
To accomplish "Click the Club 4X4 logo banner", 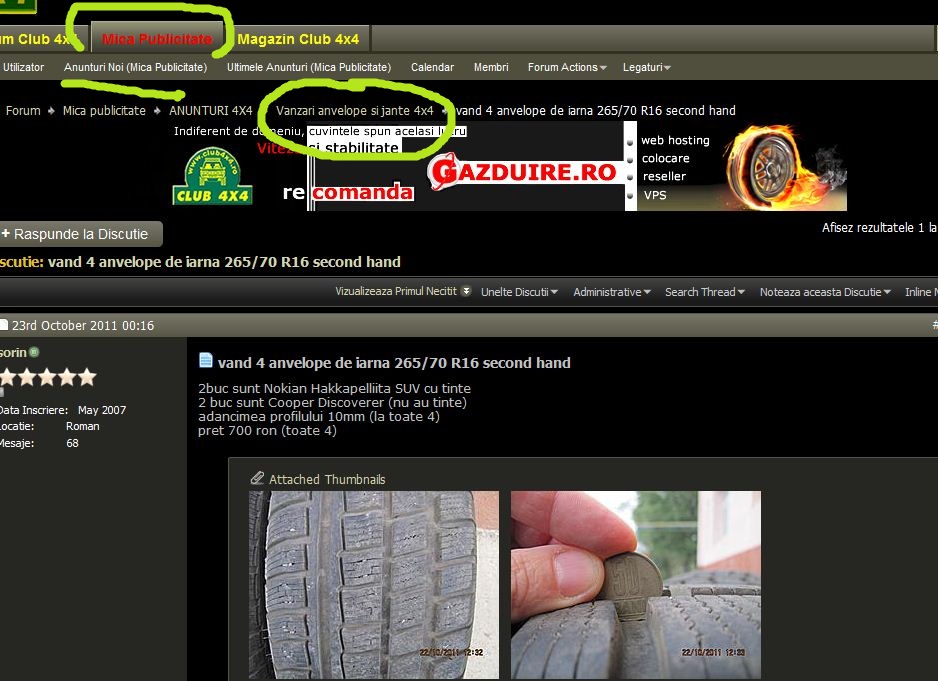I will click(212, 177).
